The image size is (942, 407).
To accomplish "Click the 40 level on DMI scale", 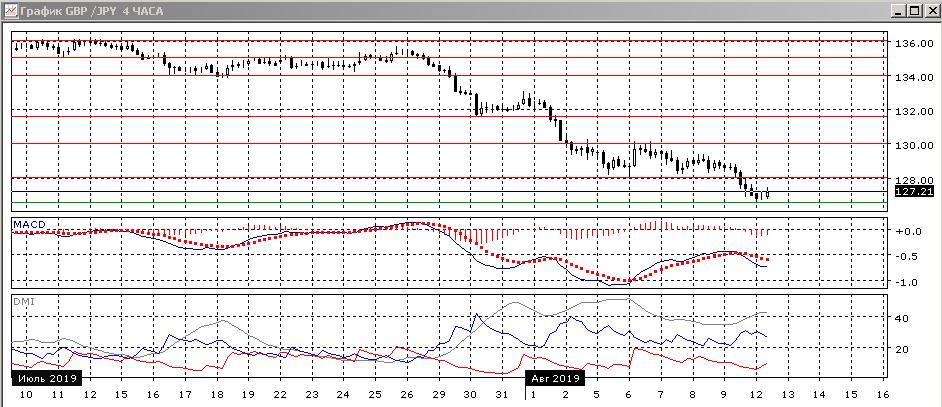I will 902,318.
